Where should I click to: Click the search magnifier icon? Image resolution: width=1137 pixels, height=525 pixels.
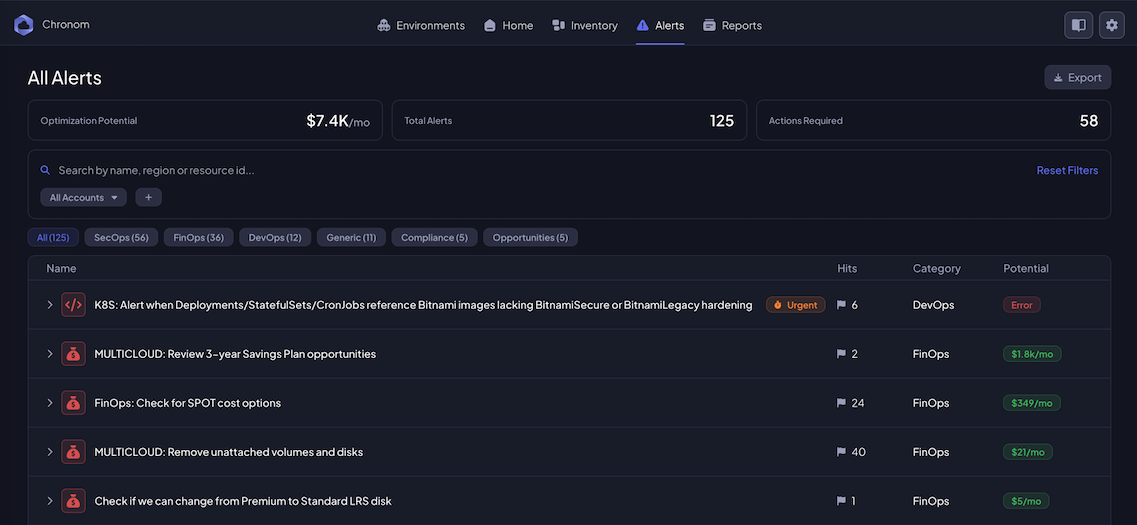45,170
